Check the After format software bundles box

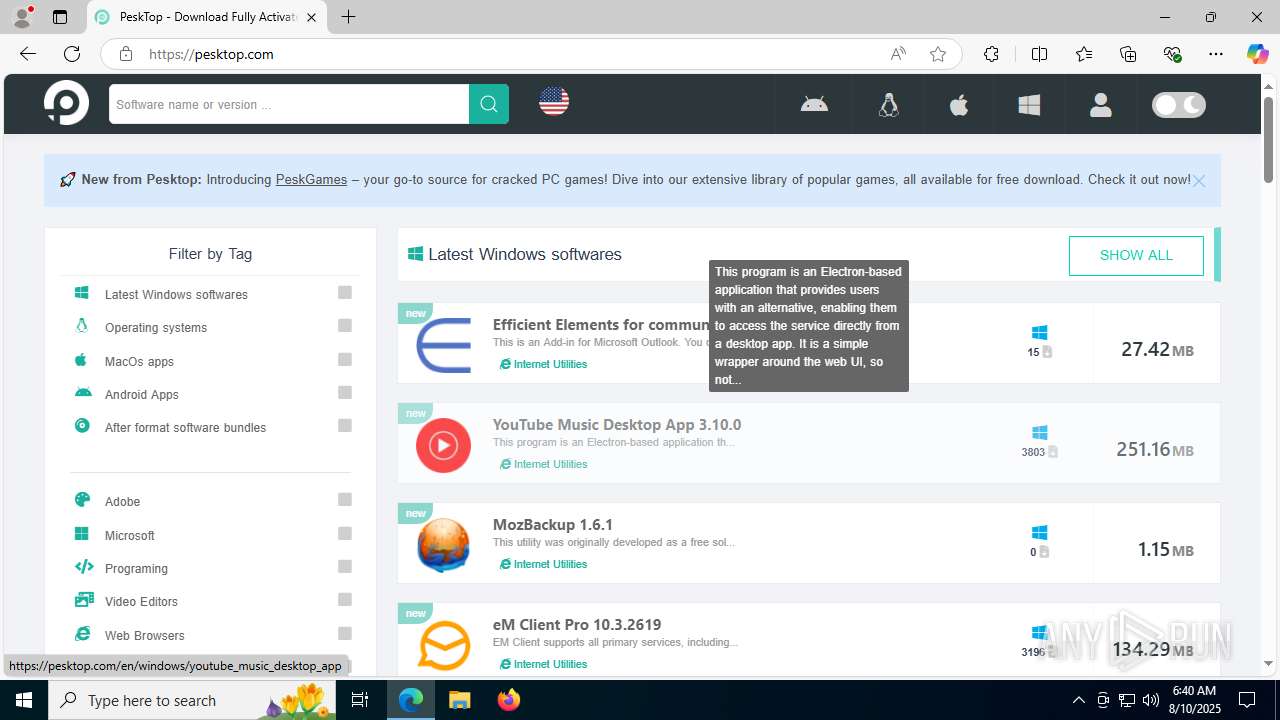(x=345, y=425)
